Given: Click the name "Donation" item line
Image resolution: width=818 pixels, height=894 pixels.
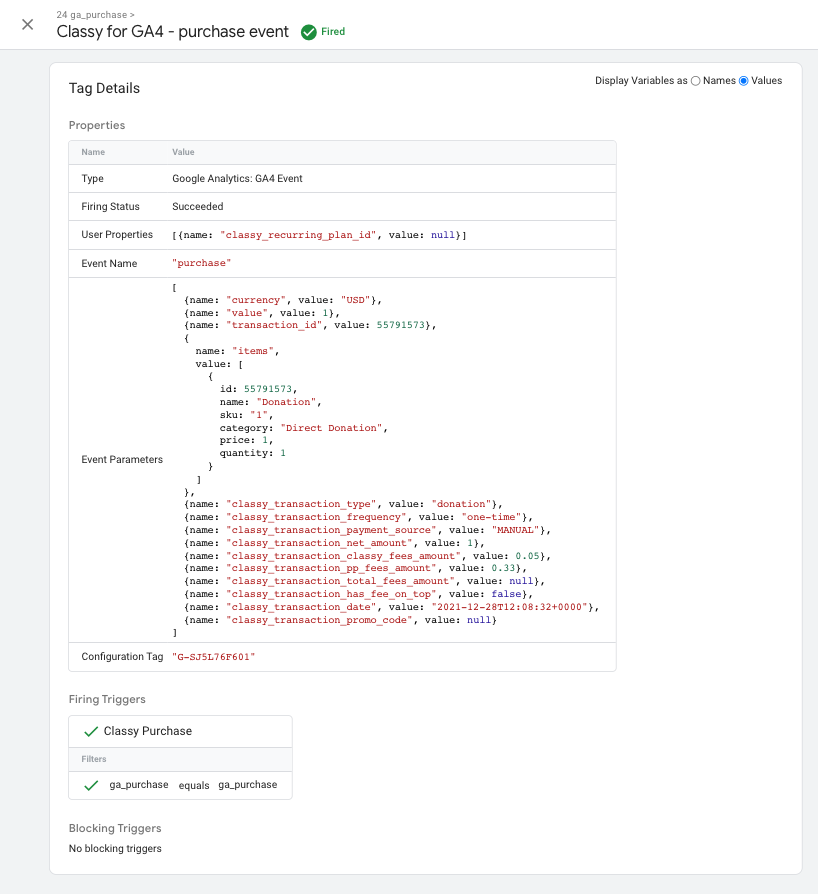Looking at the screenshot, I should [x=271, y=402].
